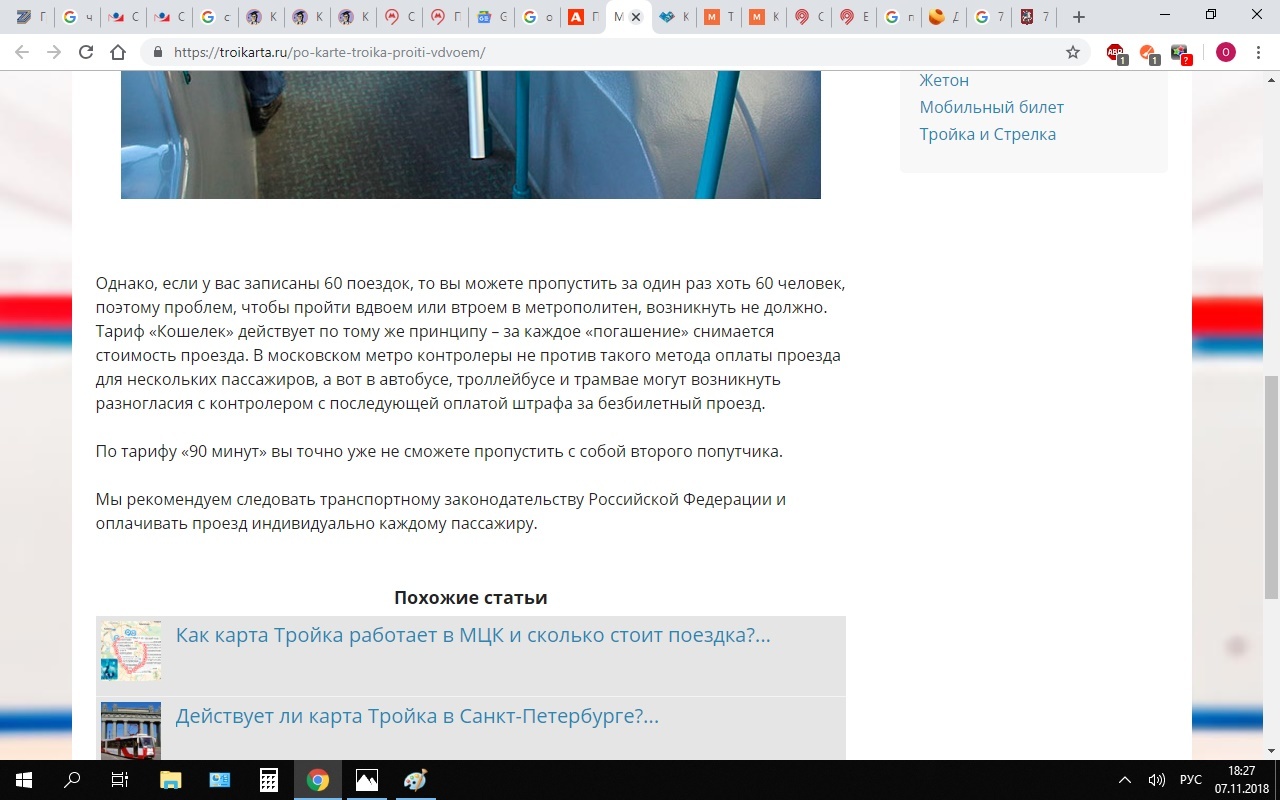Bookmark this page with the star icon
This screenshot has height=800, width=1280.
pos(1073,52)
